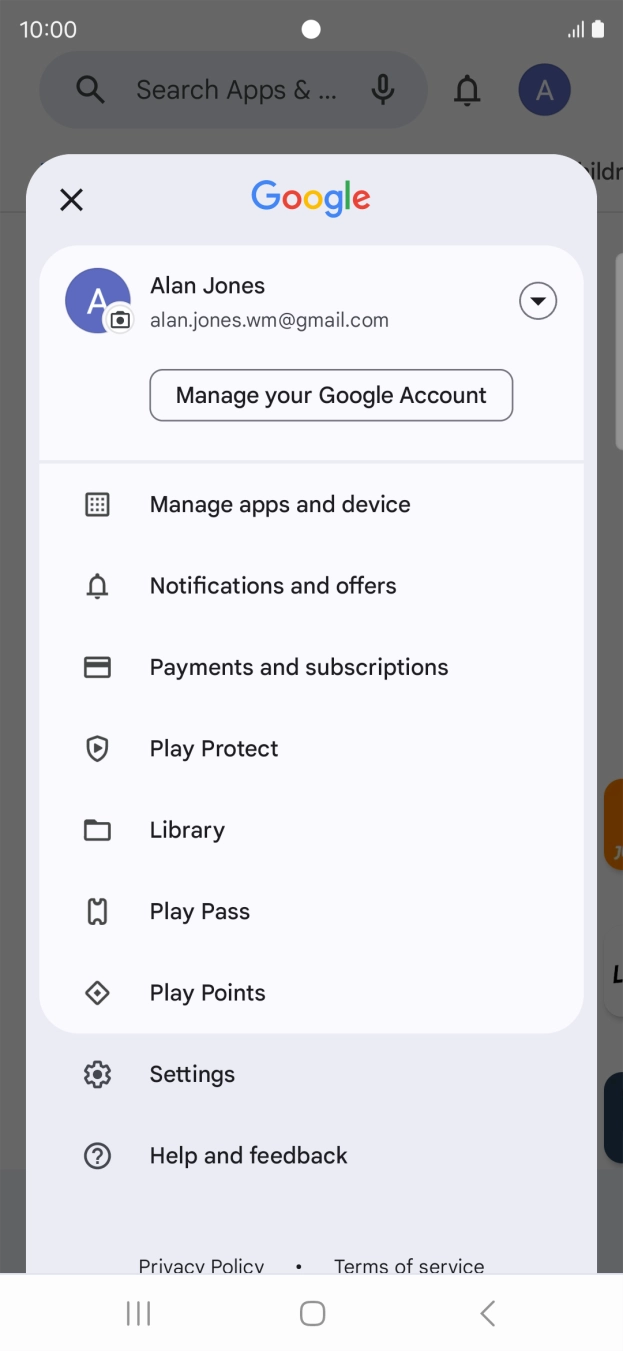
Task: Expand the account switcher dropdown arrow
Action: tap(538, 301)
